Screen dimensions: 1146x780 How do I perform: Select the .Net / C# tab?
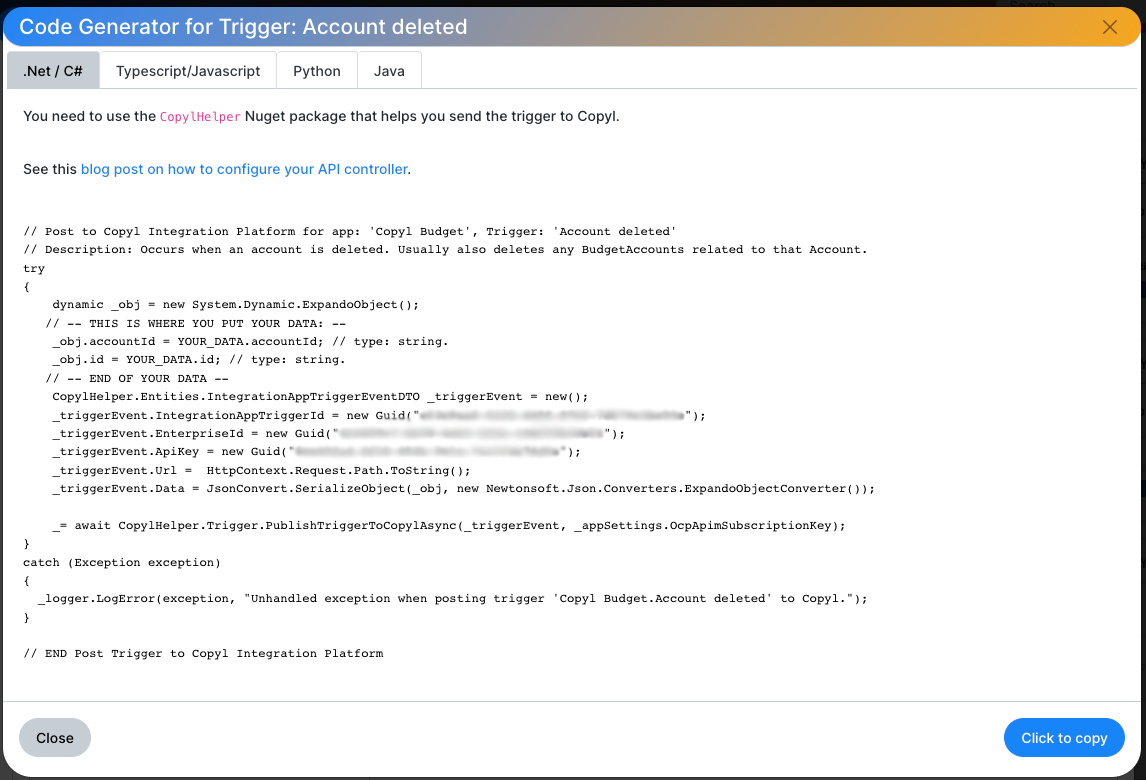[53, 71]
